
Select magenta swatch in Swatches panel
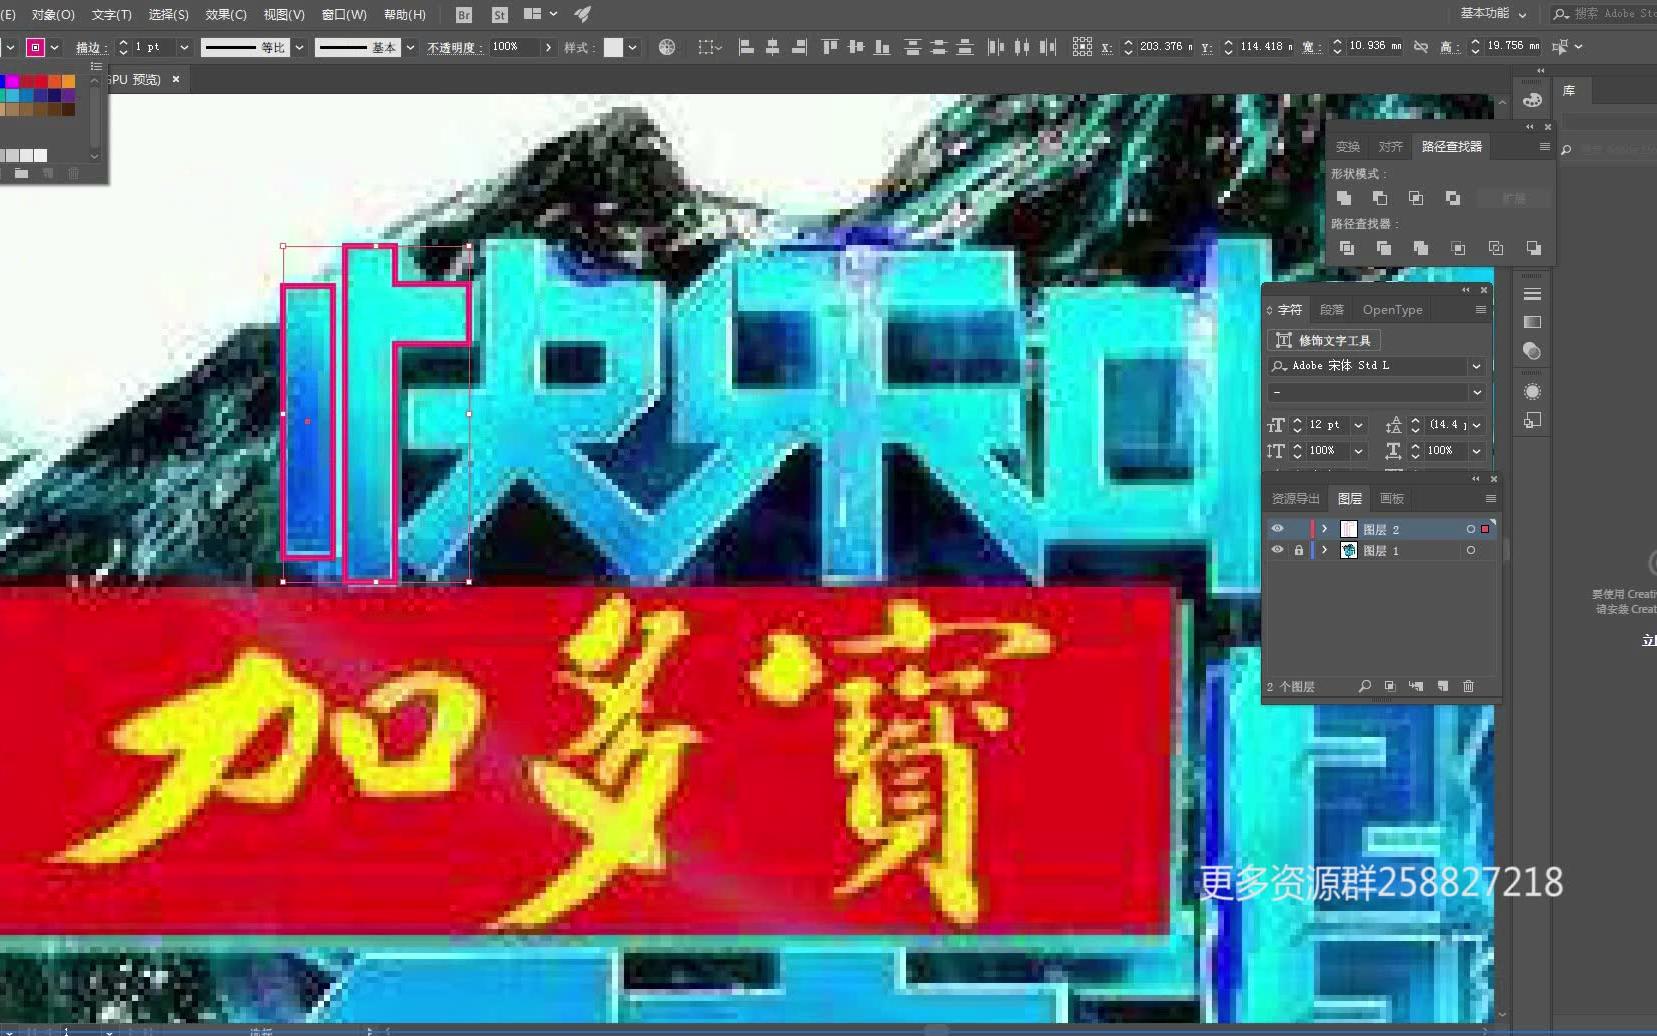pos(12,81)
